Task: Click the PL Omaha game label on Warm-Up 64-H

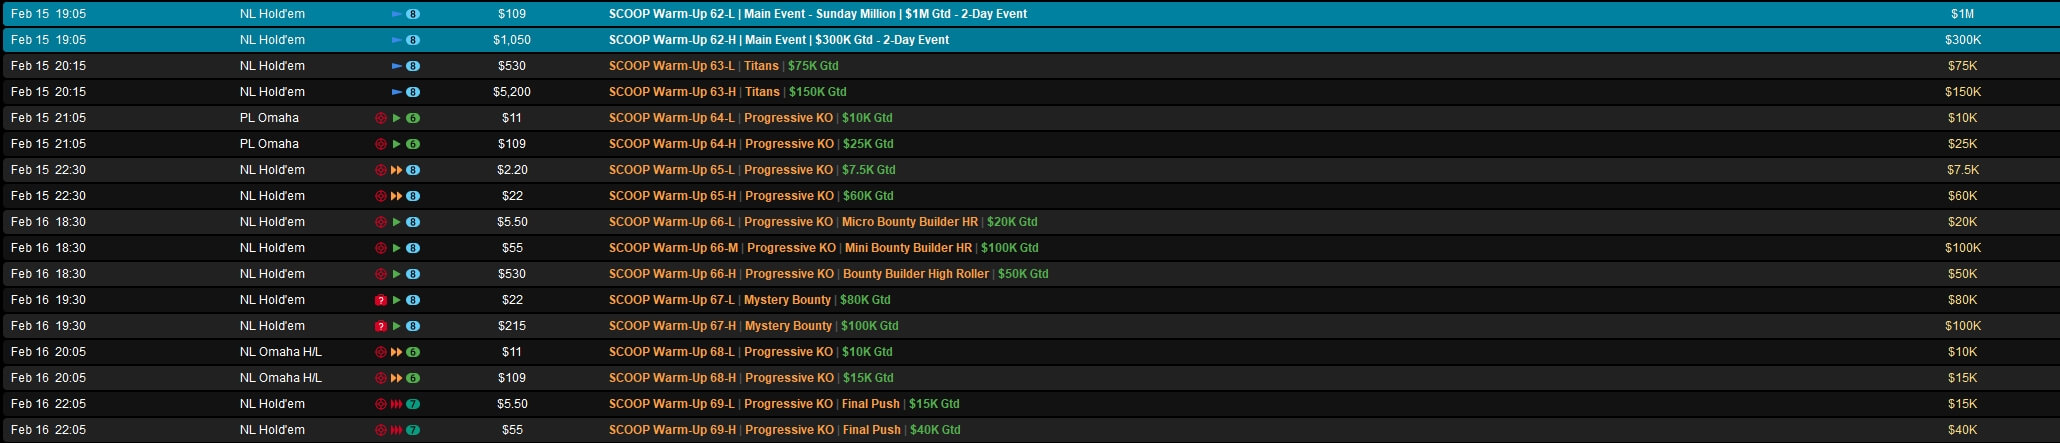Action: [x=269, y=144]
